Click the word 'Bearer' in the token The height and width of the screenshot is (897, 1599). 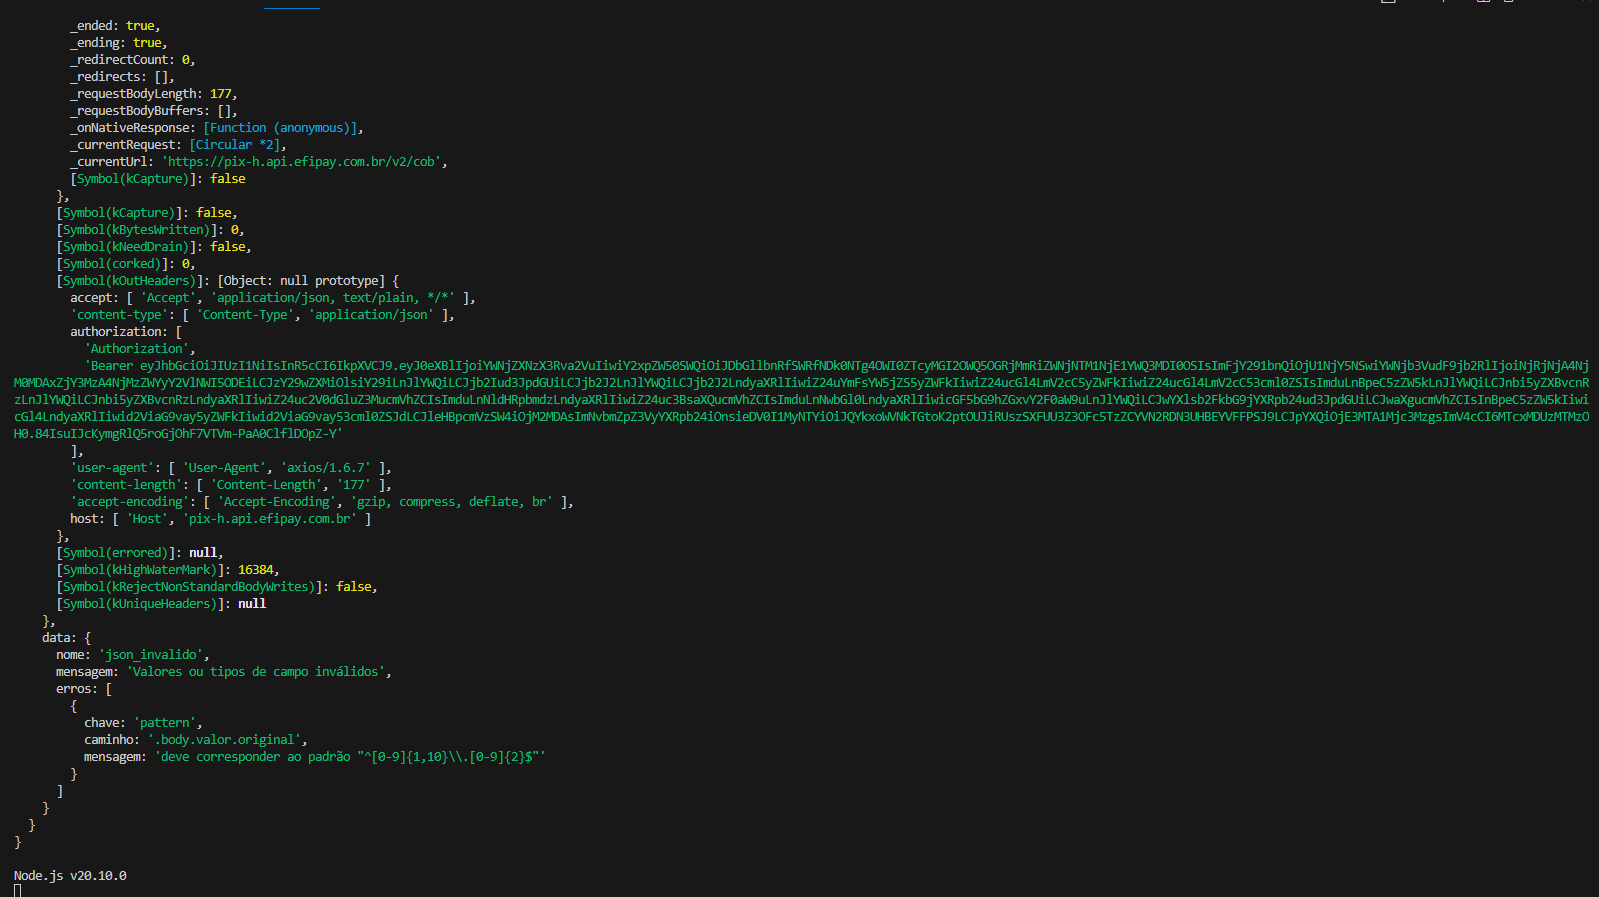pos(112,366)
